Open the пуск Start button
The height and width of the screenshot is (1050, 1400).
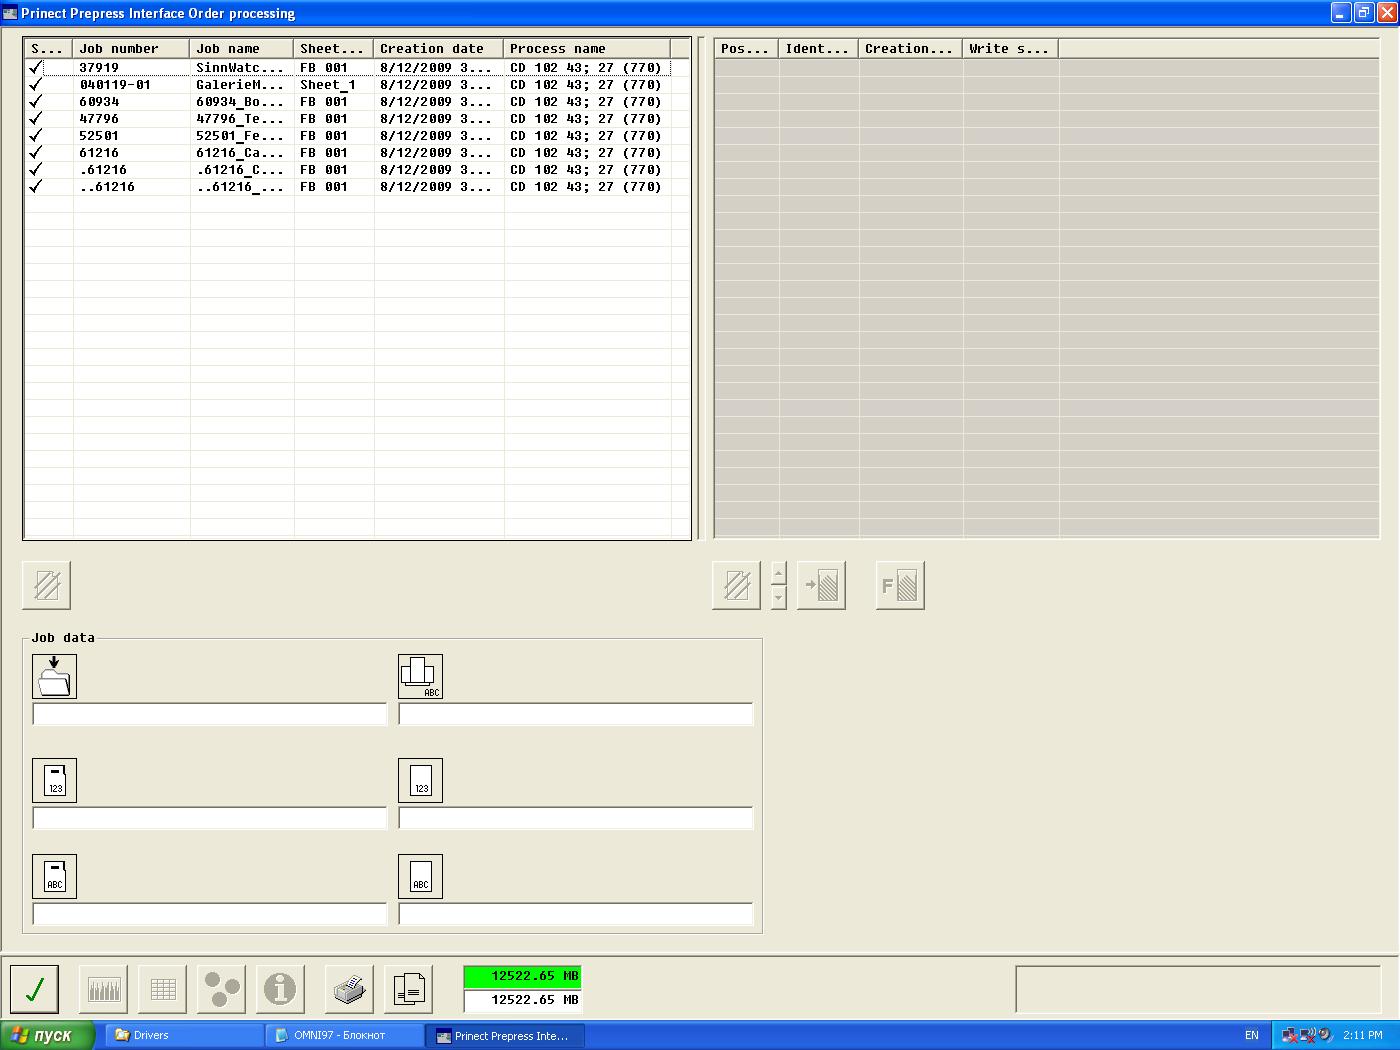[48, 1035]
